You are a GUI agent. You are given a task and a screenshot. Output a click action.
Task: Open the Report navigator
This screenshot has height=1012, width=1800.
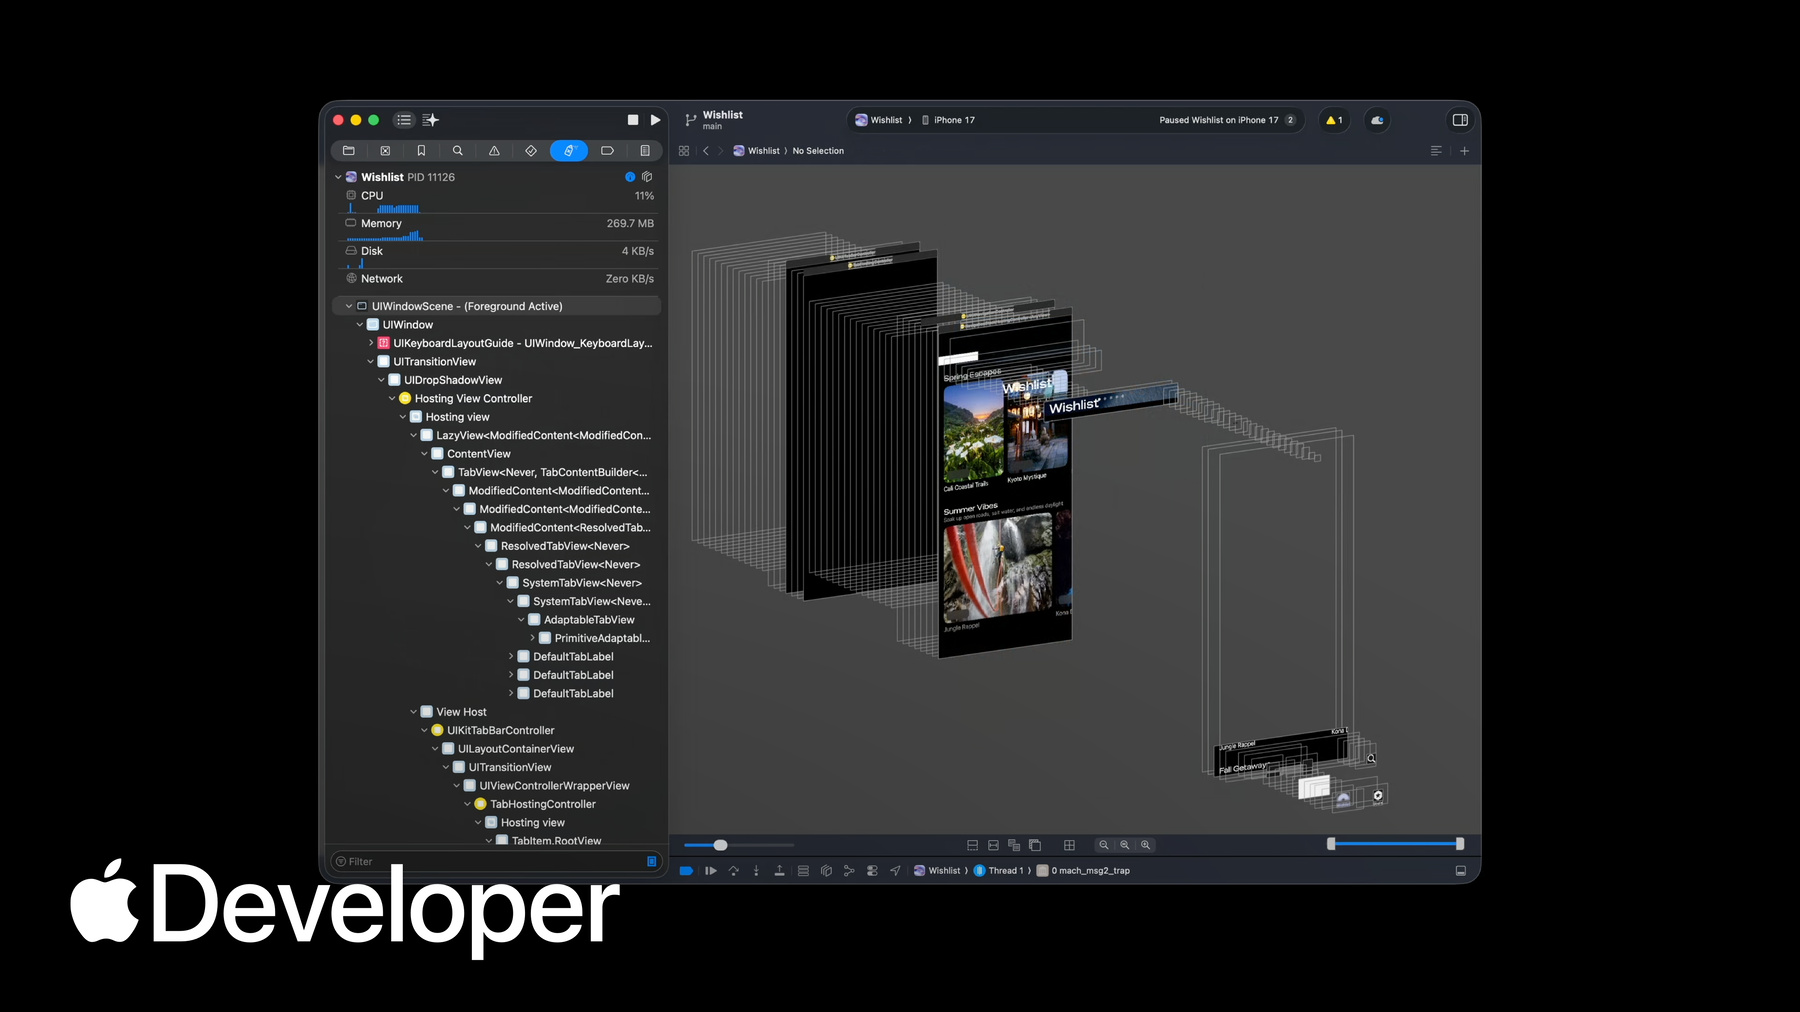(645, 151)
